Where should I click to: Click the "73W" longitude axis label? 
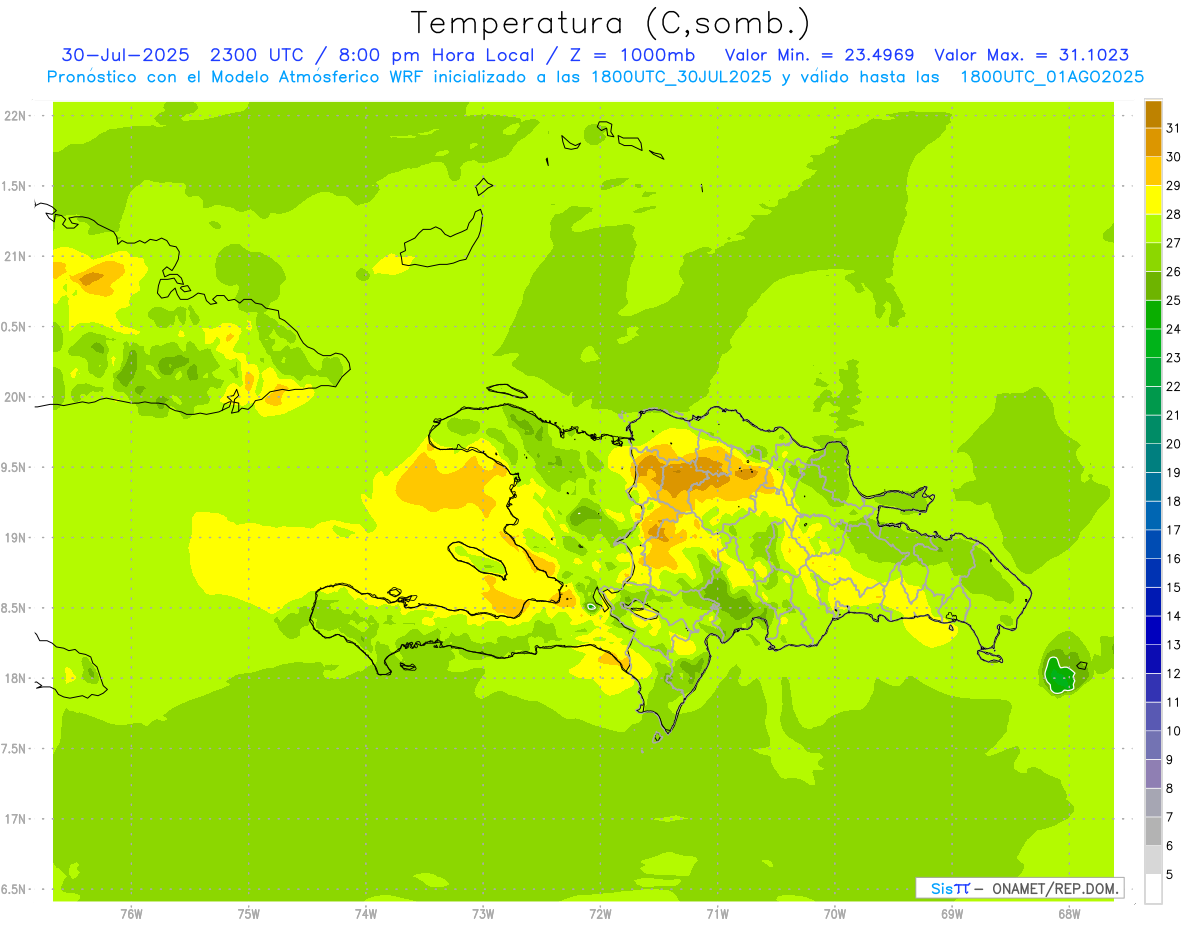(483, 913)
